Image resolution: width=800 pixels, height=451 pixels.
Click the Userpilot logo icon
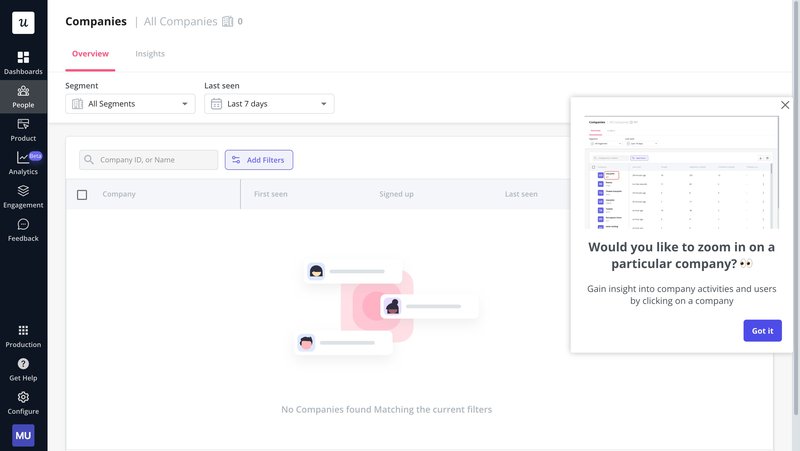pyautogui.click(x=23, y=22)
